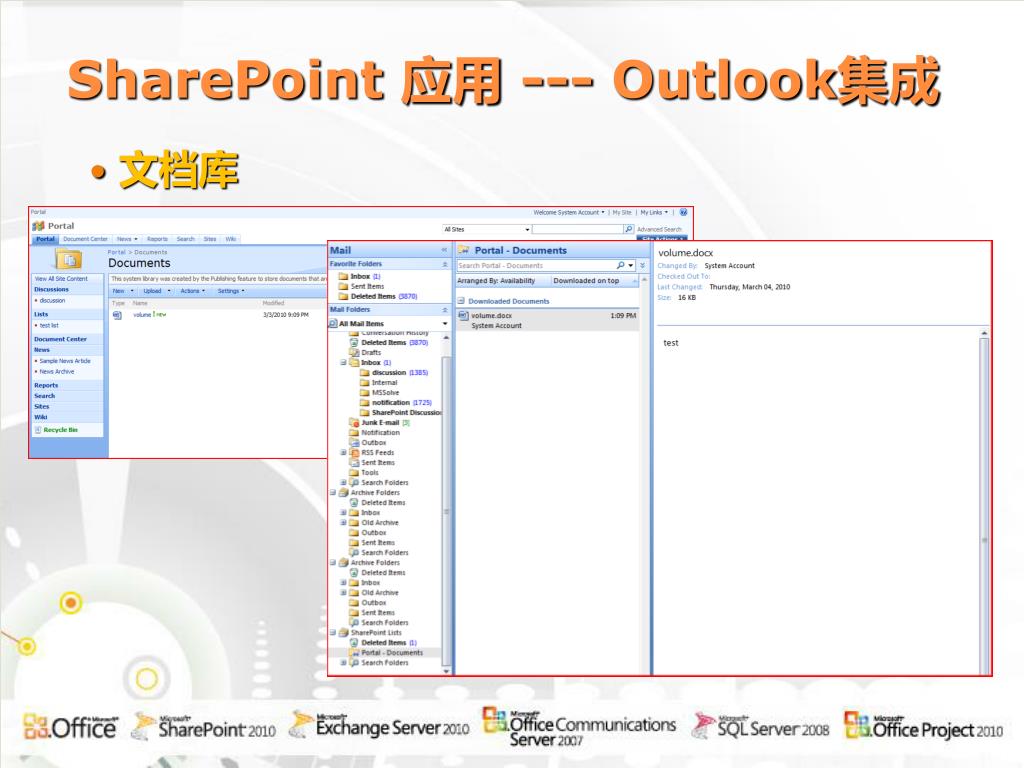Screen dimensions: 1024x768
Task: Open the News Archive link
Action: [57, 372]
